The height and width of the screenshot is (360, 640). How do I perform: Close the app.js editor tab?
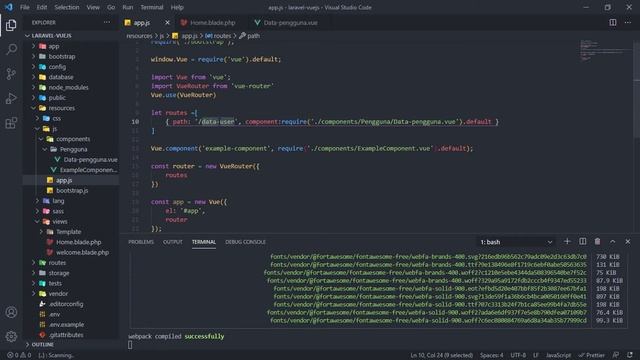(167, 22)
